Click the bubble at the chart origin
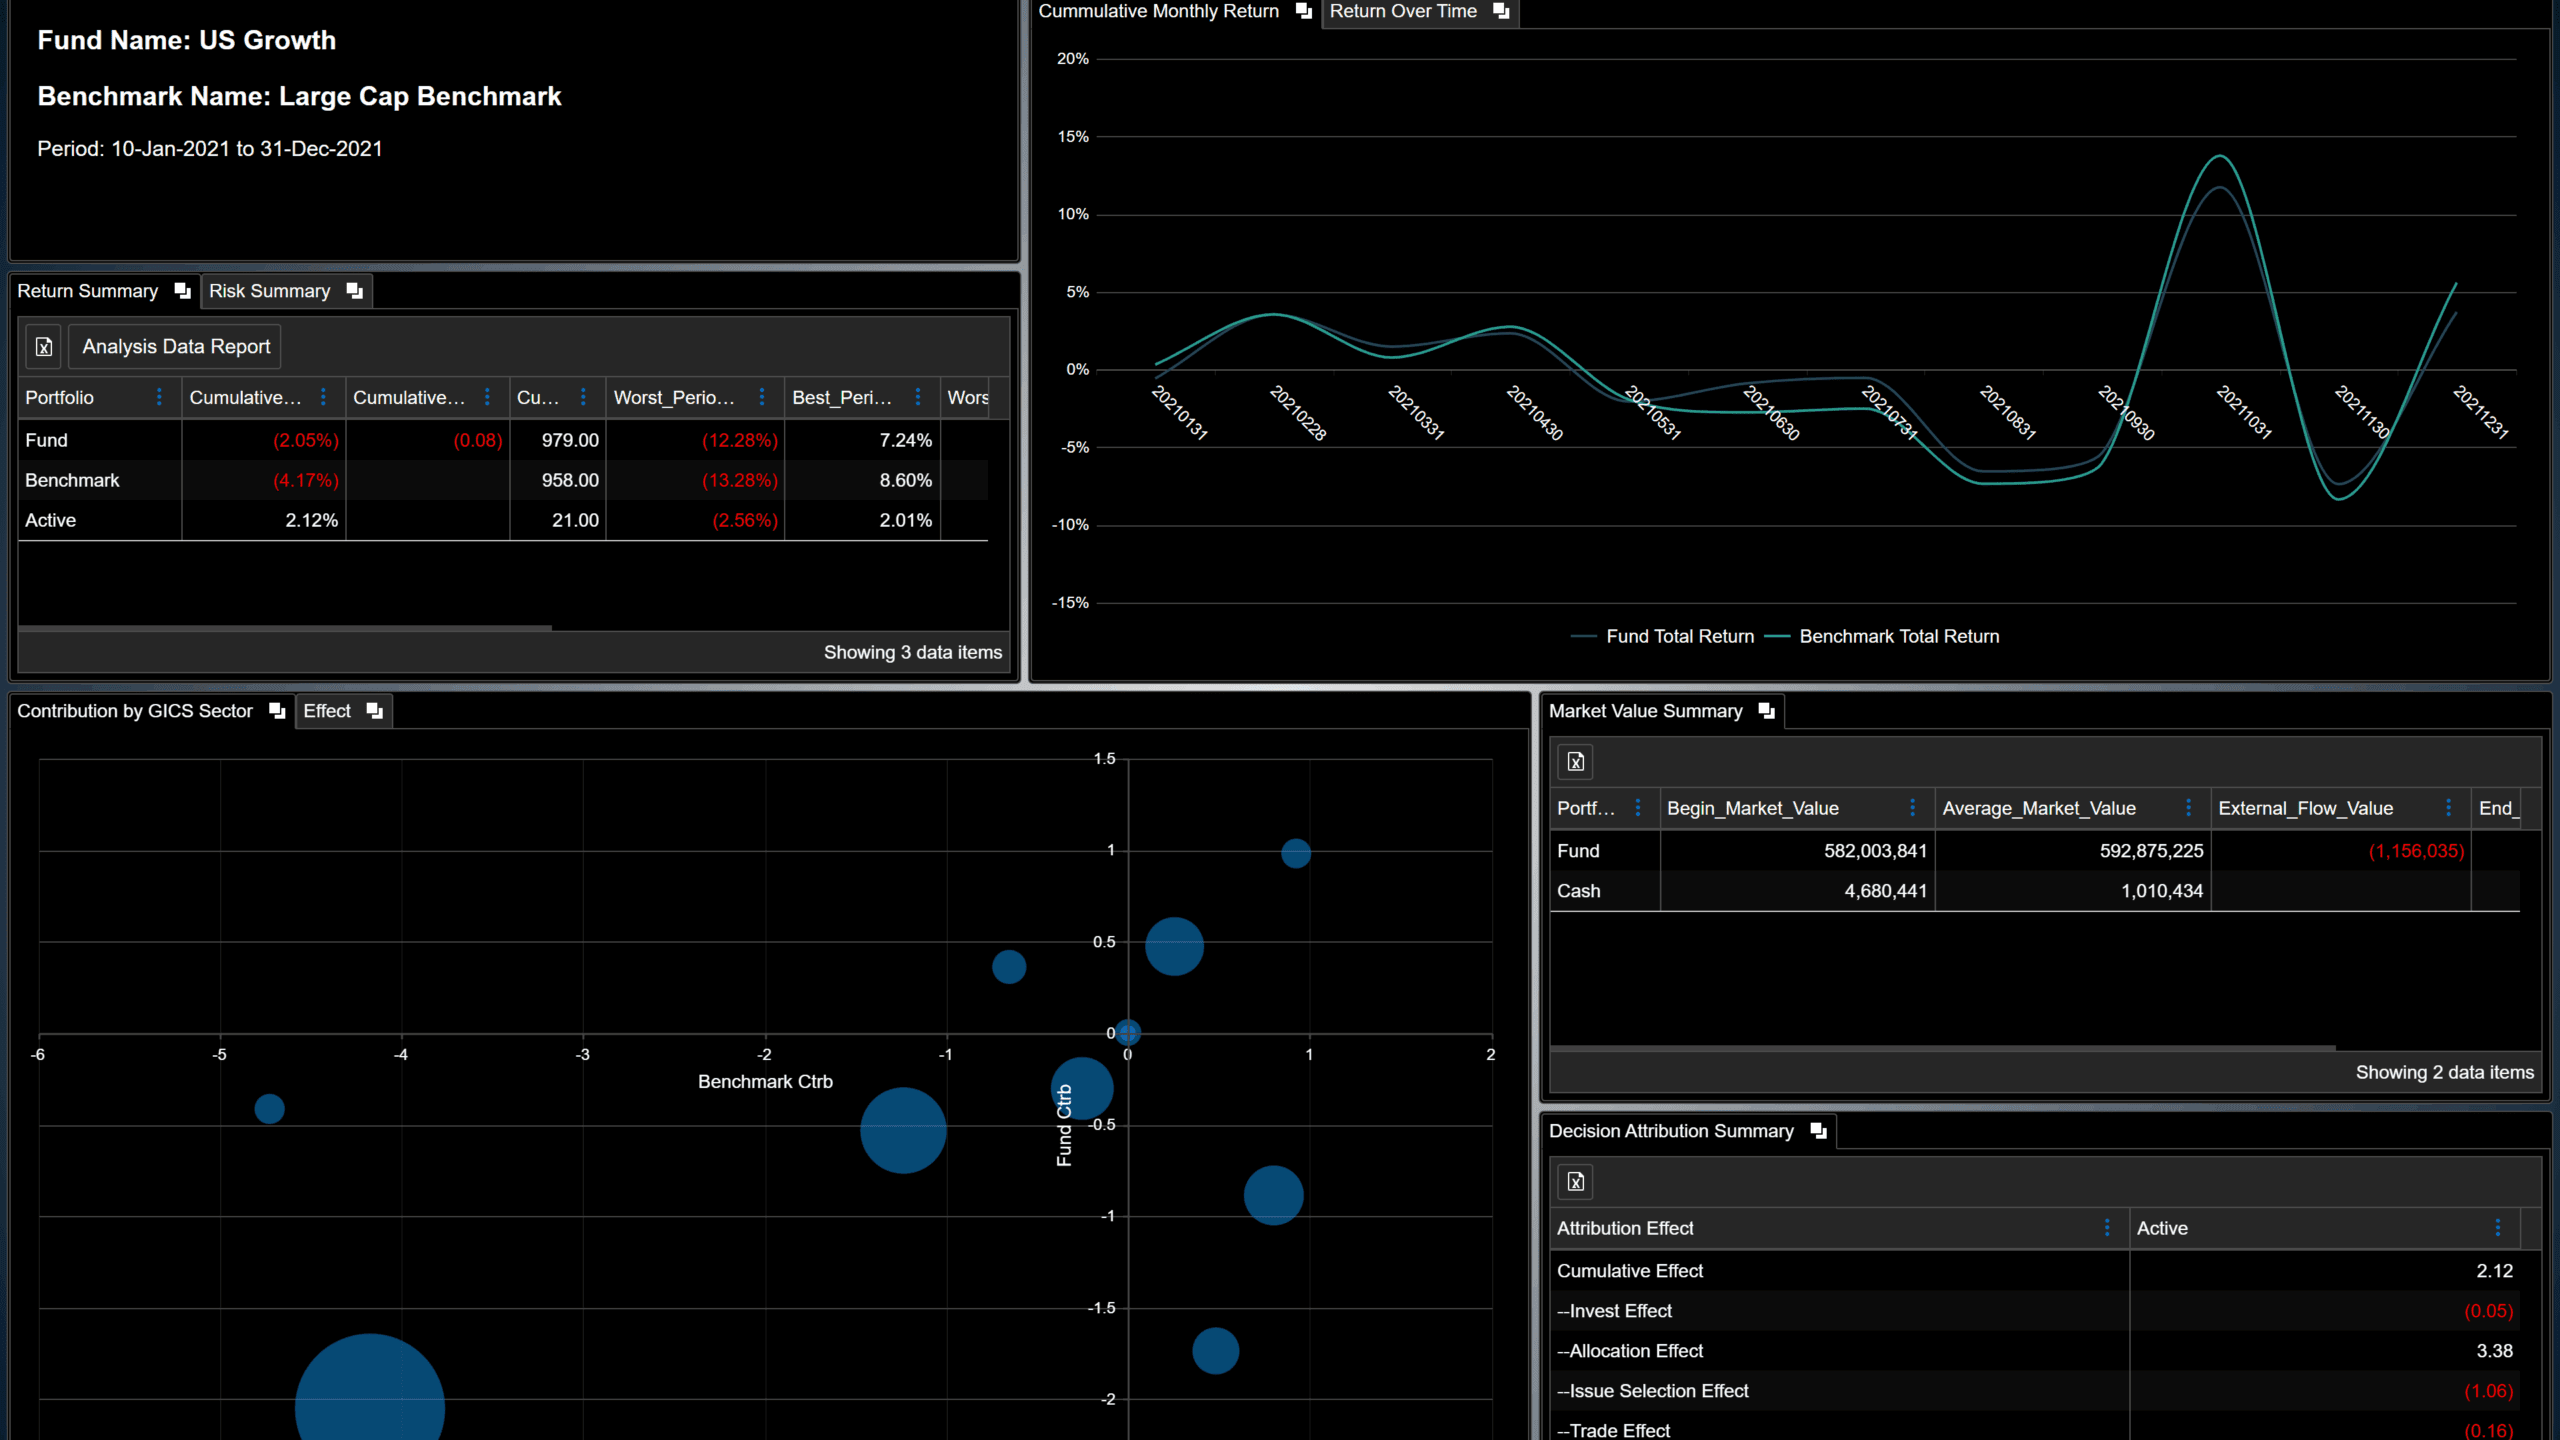This screenshot has height=1440, width=2560. pyautogui.click(x=1128, y=1032)
